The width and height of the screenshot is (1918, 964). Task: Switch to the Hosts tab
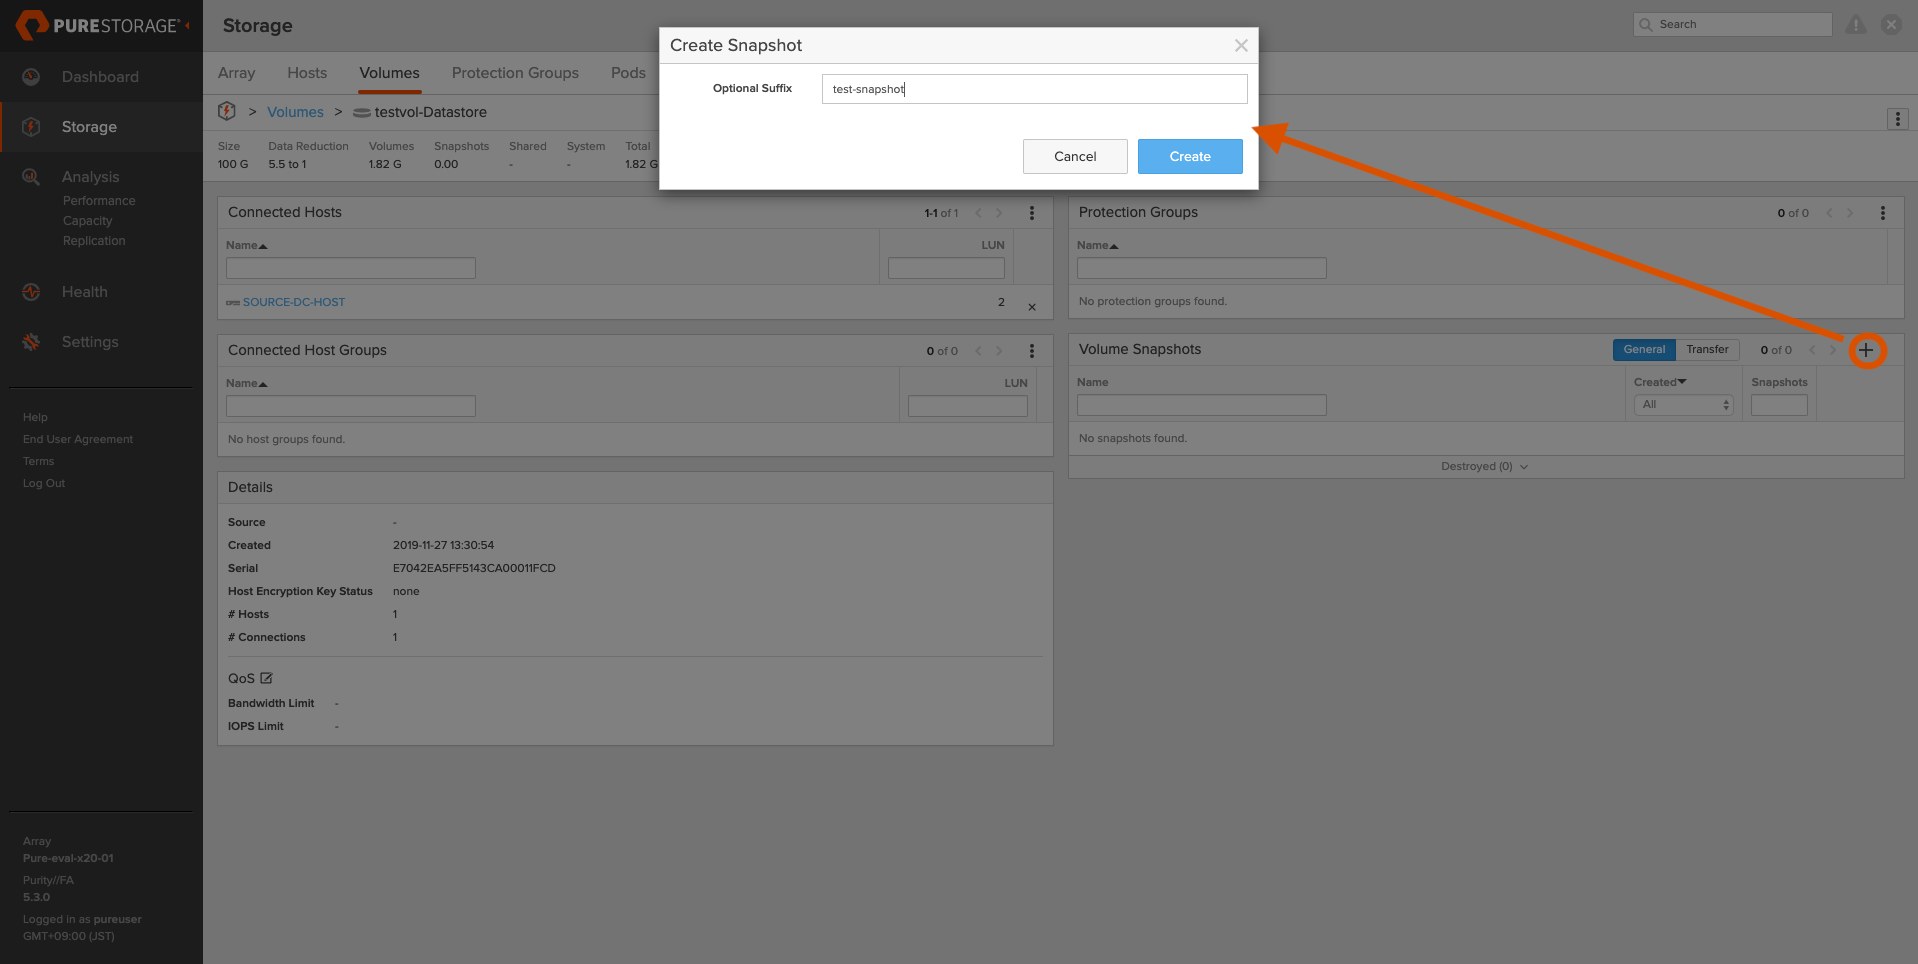(x=307, y=73)
